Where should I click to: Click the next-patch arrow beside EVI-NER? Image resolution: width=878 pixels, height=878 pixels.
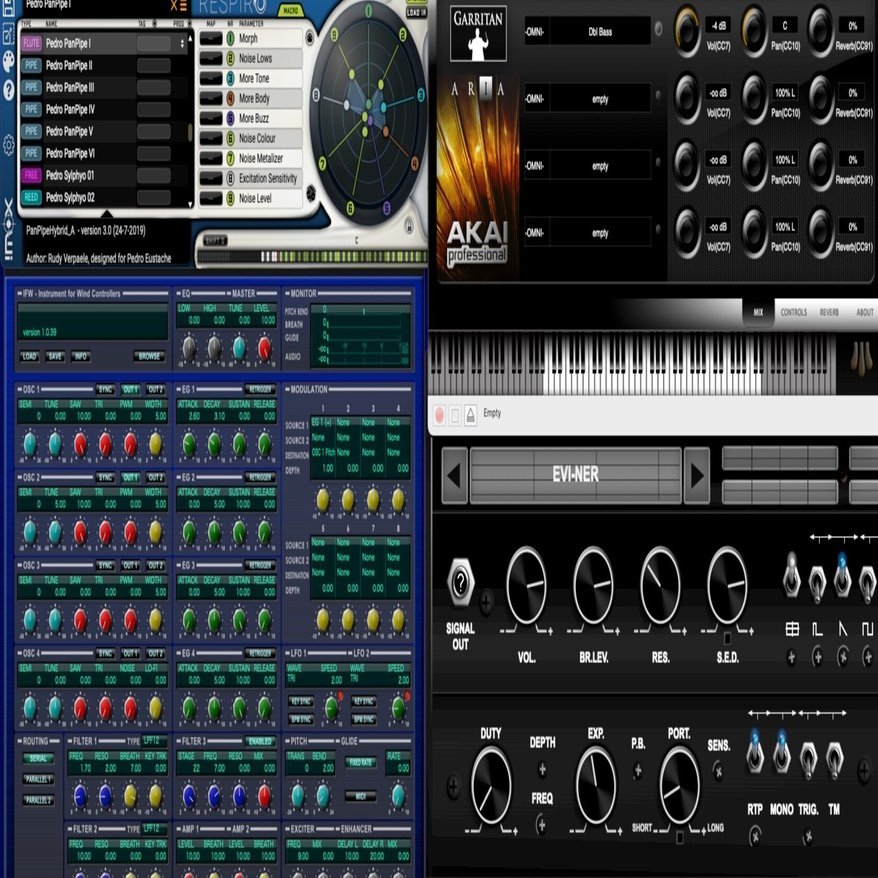click(695, 475)
